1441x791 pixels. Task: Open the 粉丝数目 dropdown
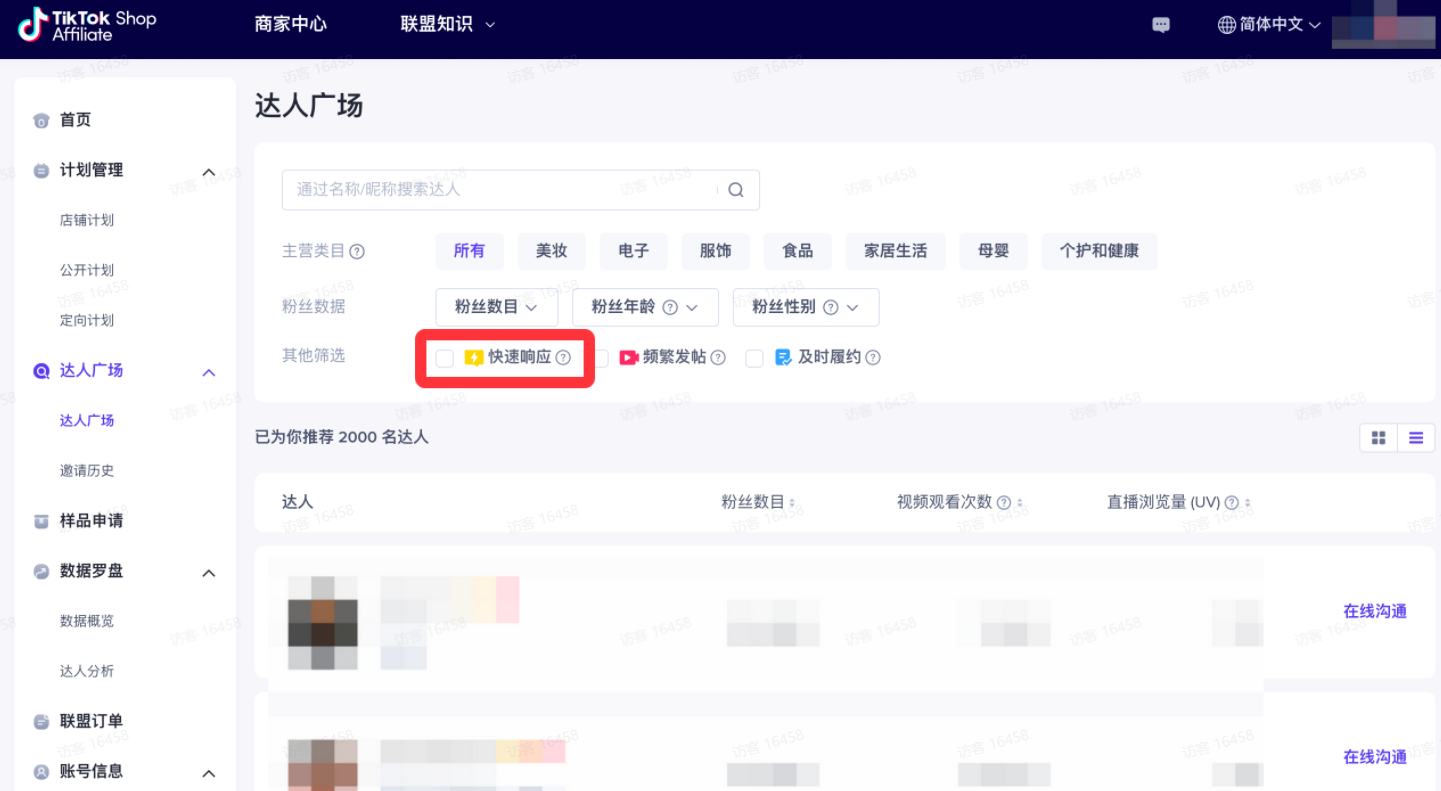coord(497,307)
